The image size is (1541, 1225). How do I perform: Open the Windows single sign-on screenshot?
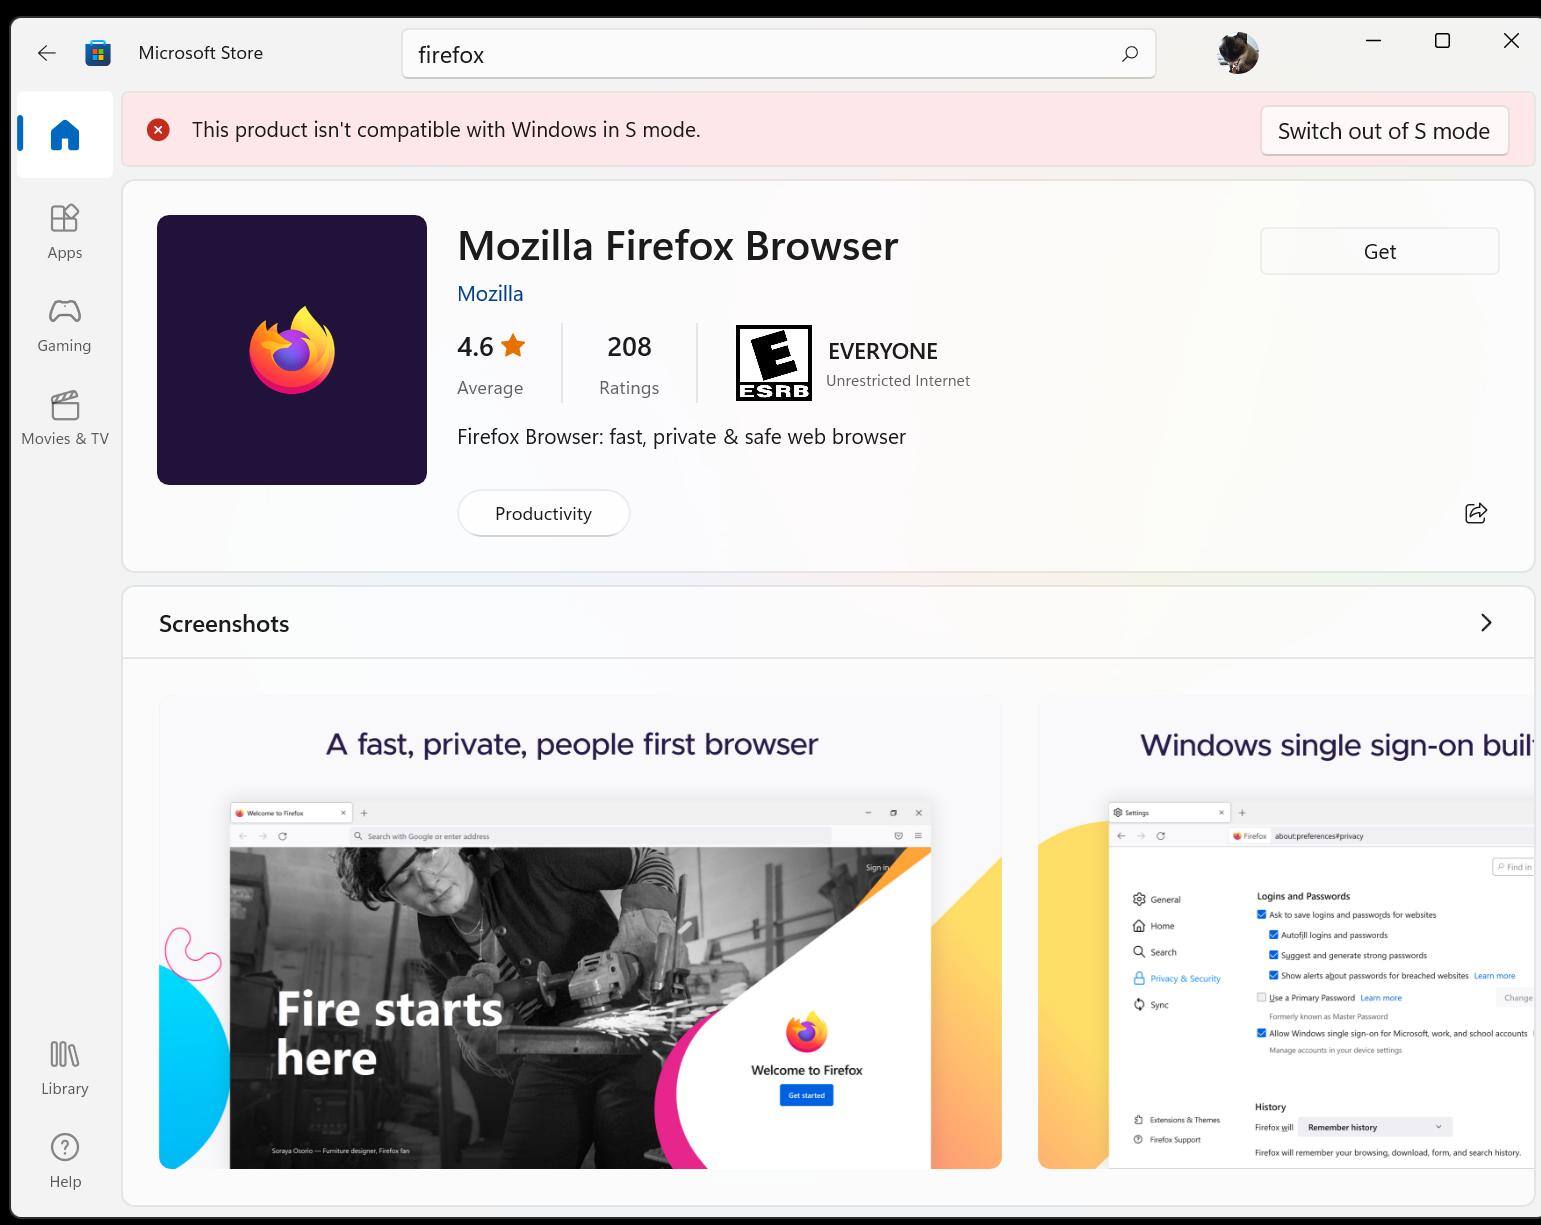1286,932
